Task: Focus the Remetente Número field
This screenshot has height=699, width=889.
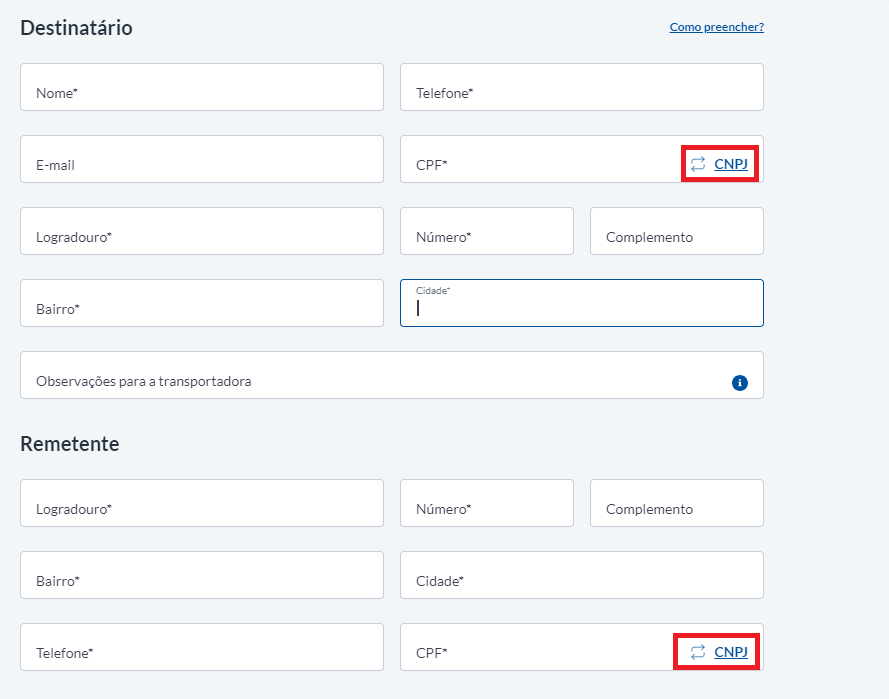Action: [487, 503]
